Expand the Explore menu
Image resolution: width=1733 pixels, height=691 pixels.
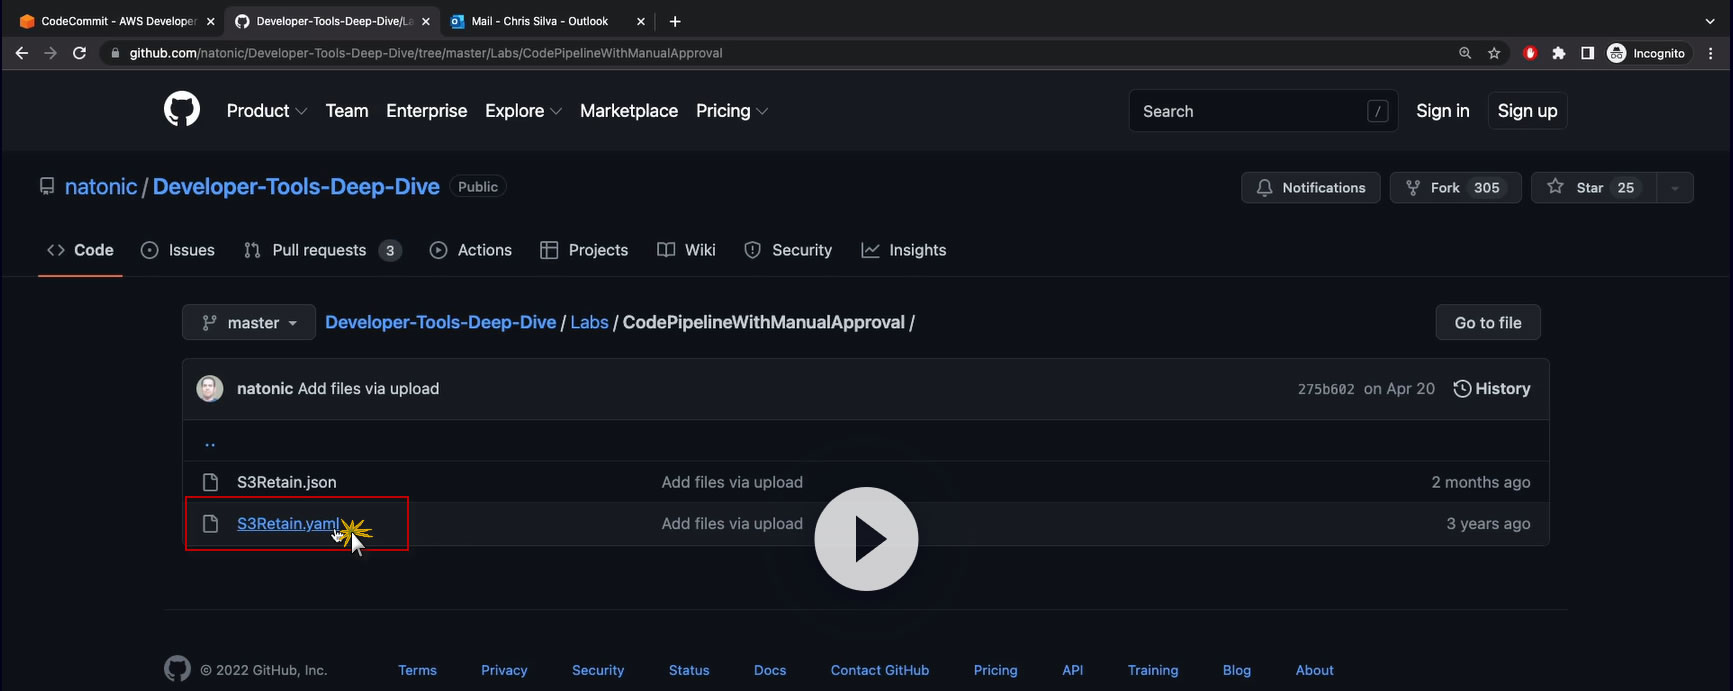click(x=523, y=111)
